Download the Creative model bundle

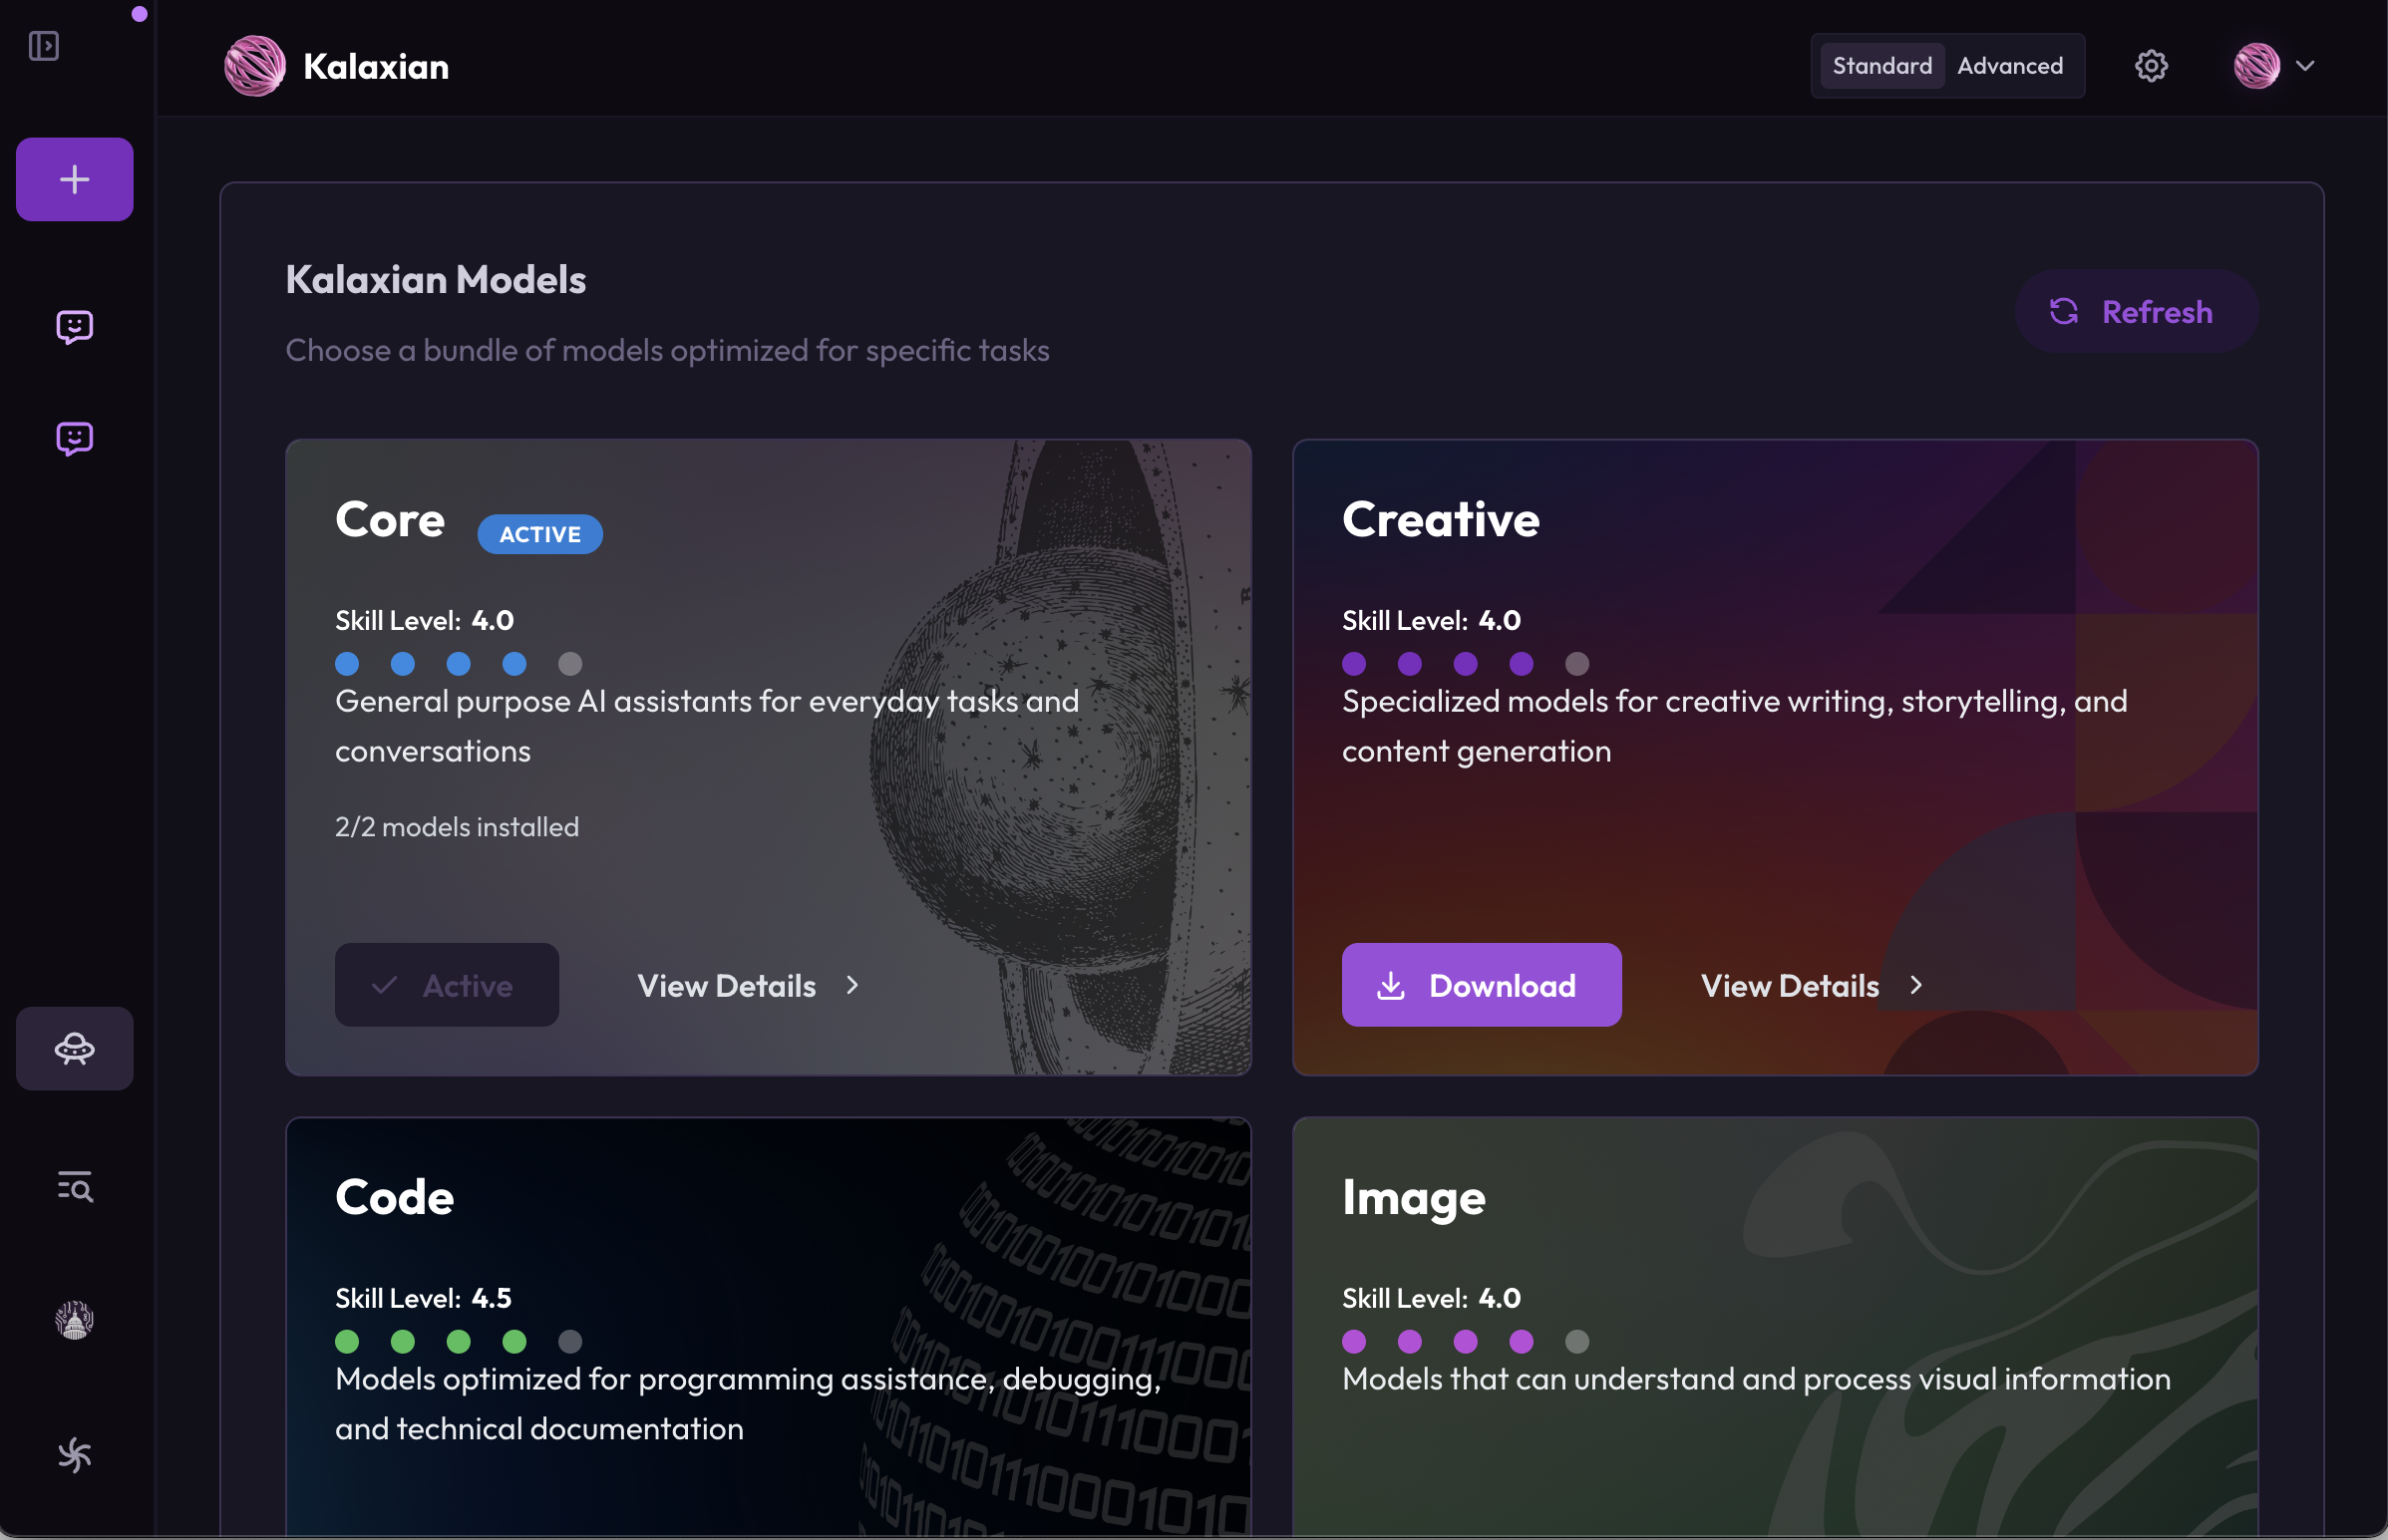pyautogui.click(x=1481, y=986)
